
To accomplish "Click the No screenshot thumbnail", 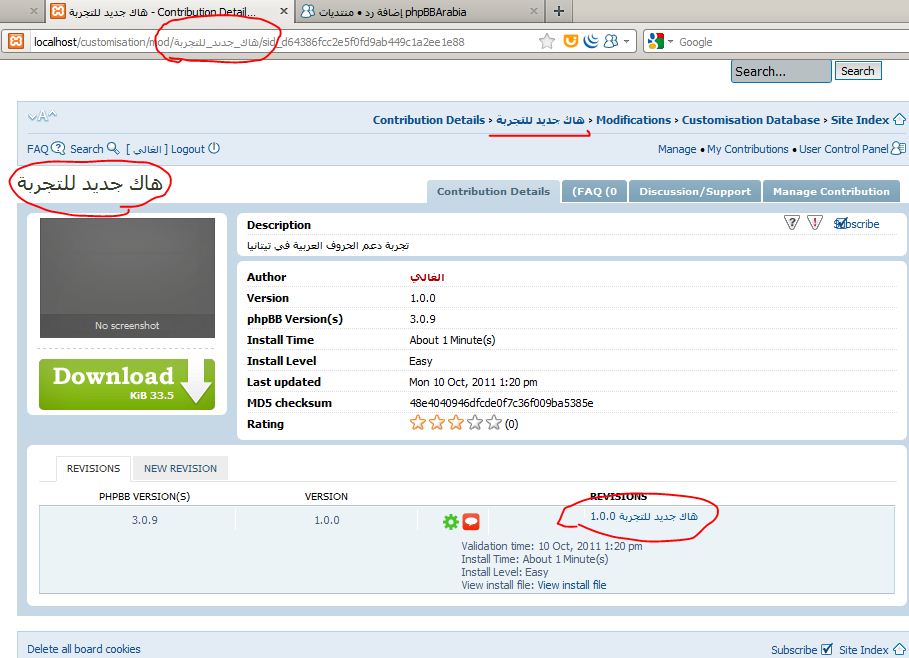I will pyautogui.click(x=127, y=278).
